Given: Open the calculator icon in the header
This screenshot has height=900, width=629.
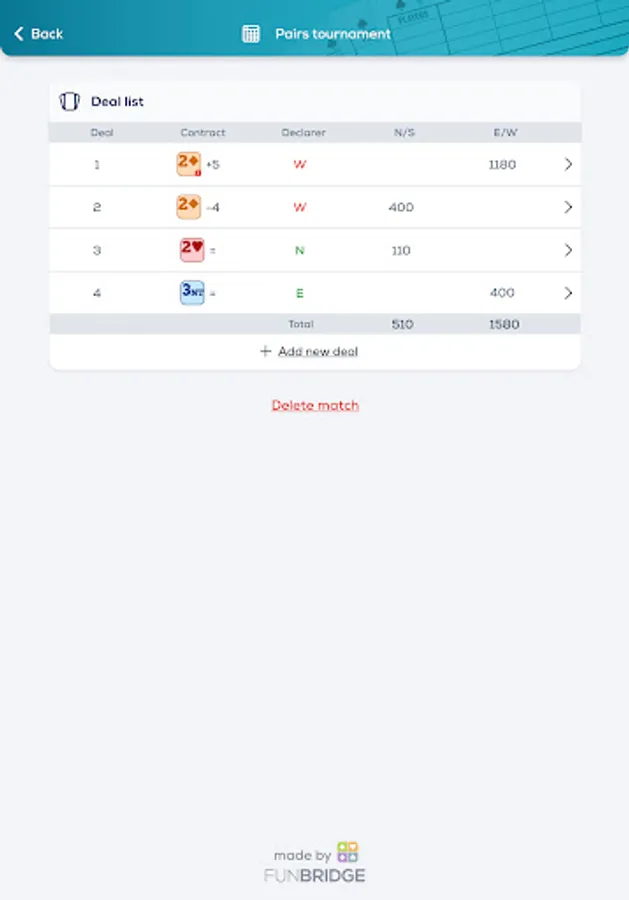Looking at the screenshot, I should [250, 33].
